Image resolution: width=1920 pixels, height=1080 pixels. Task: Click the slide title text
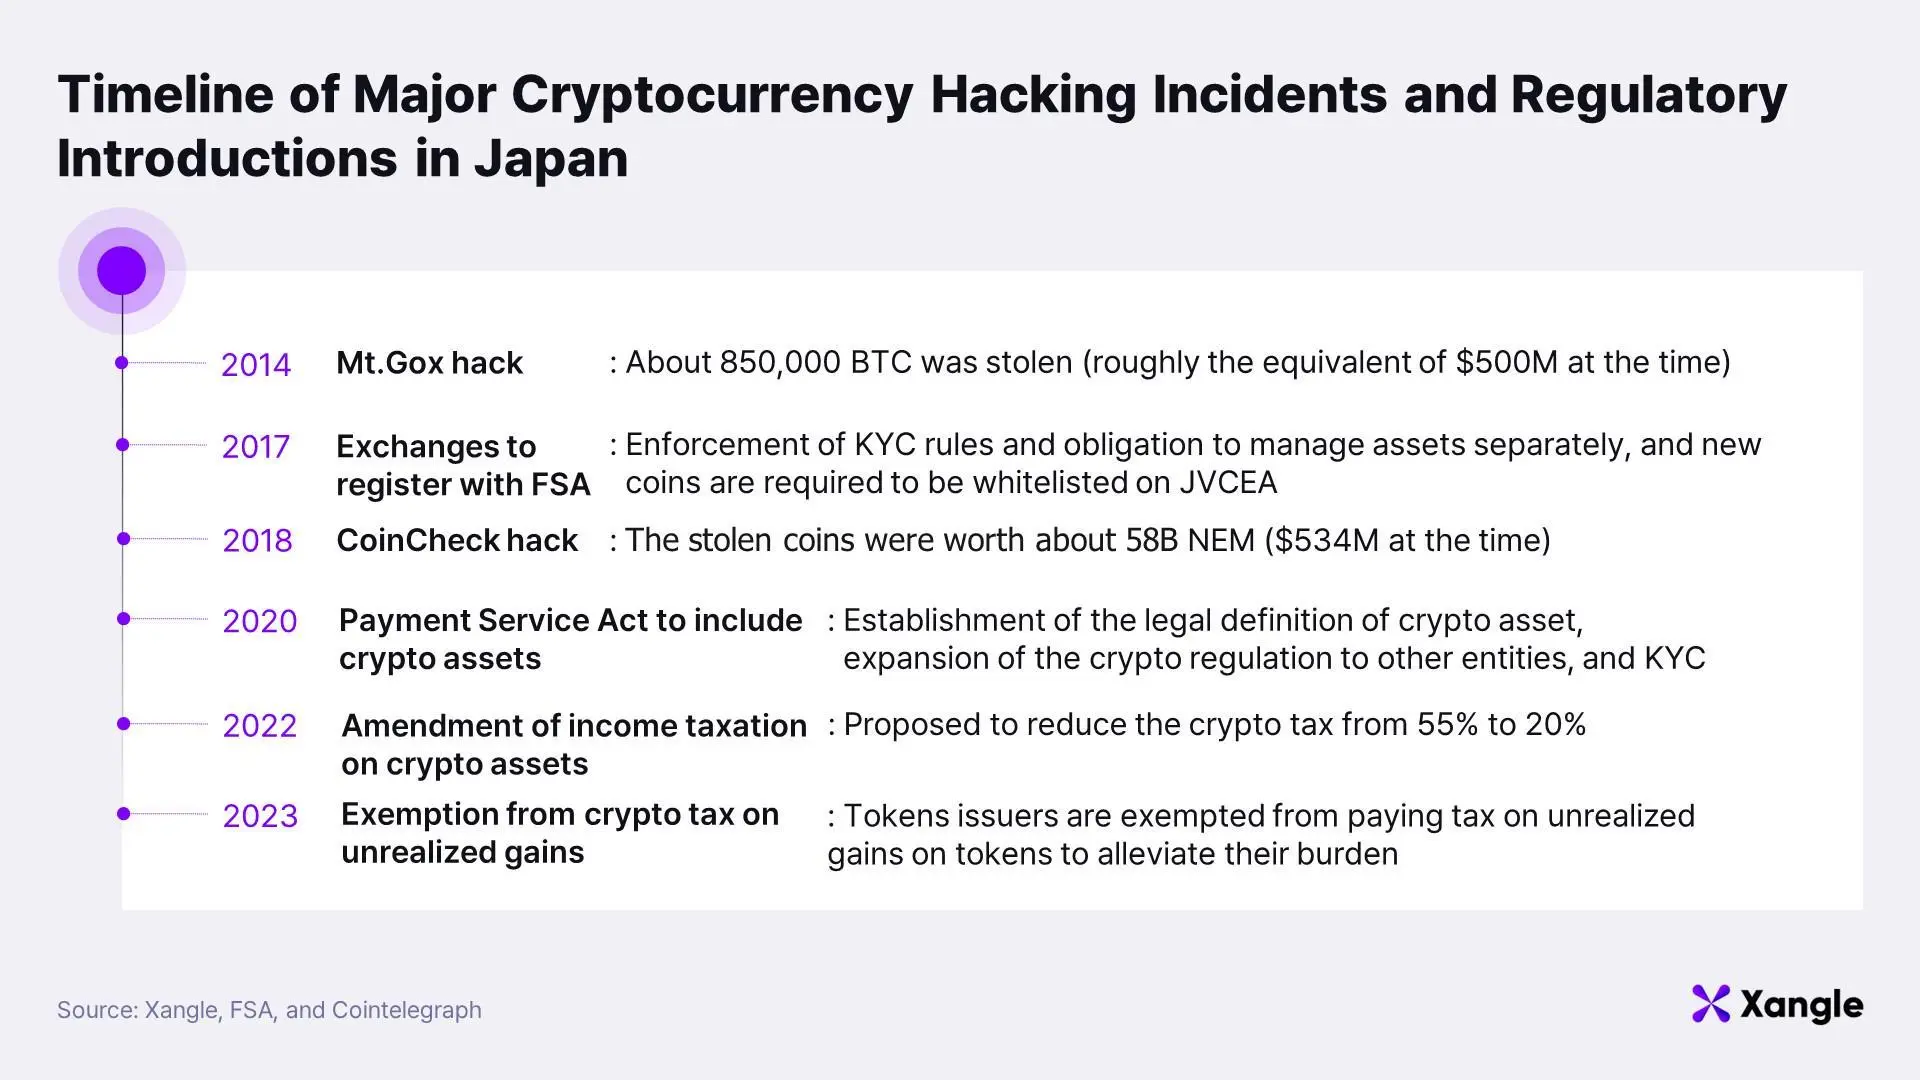[922, 126]
